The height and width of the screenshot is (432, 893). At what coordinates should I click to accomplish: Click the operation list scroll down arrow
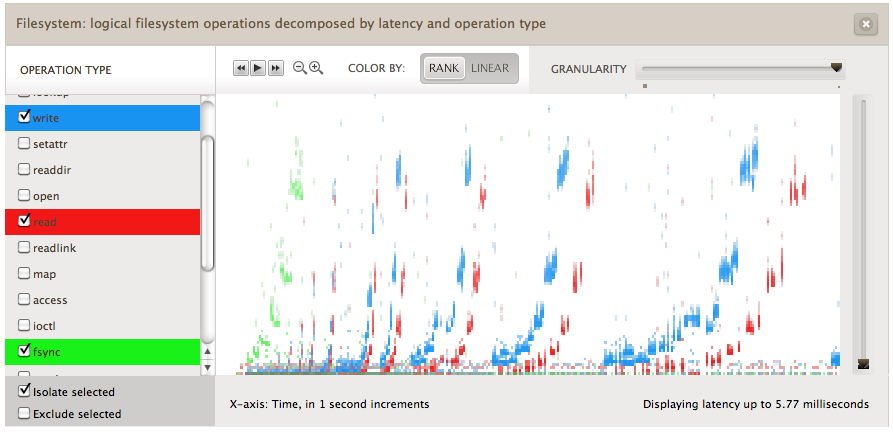[x=207, y=368]
